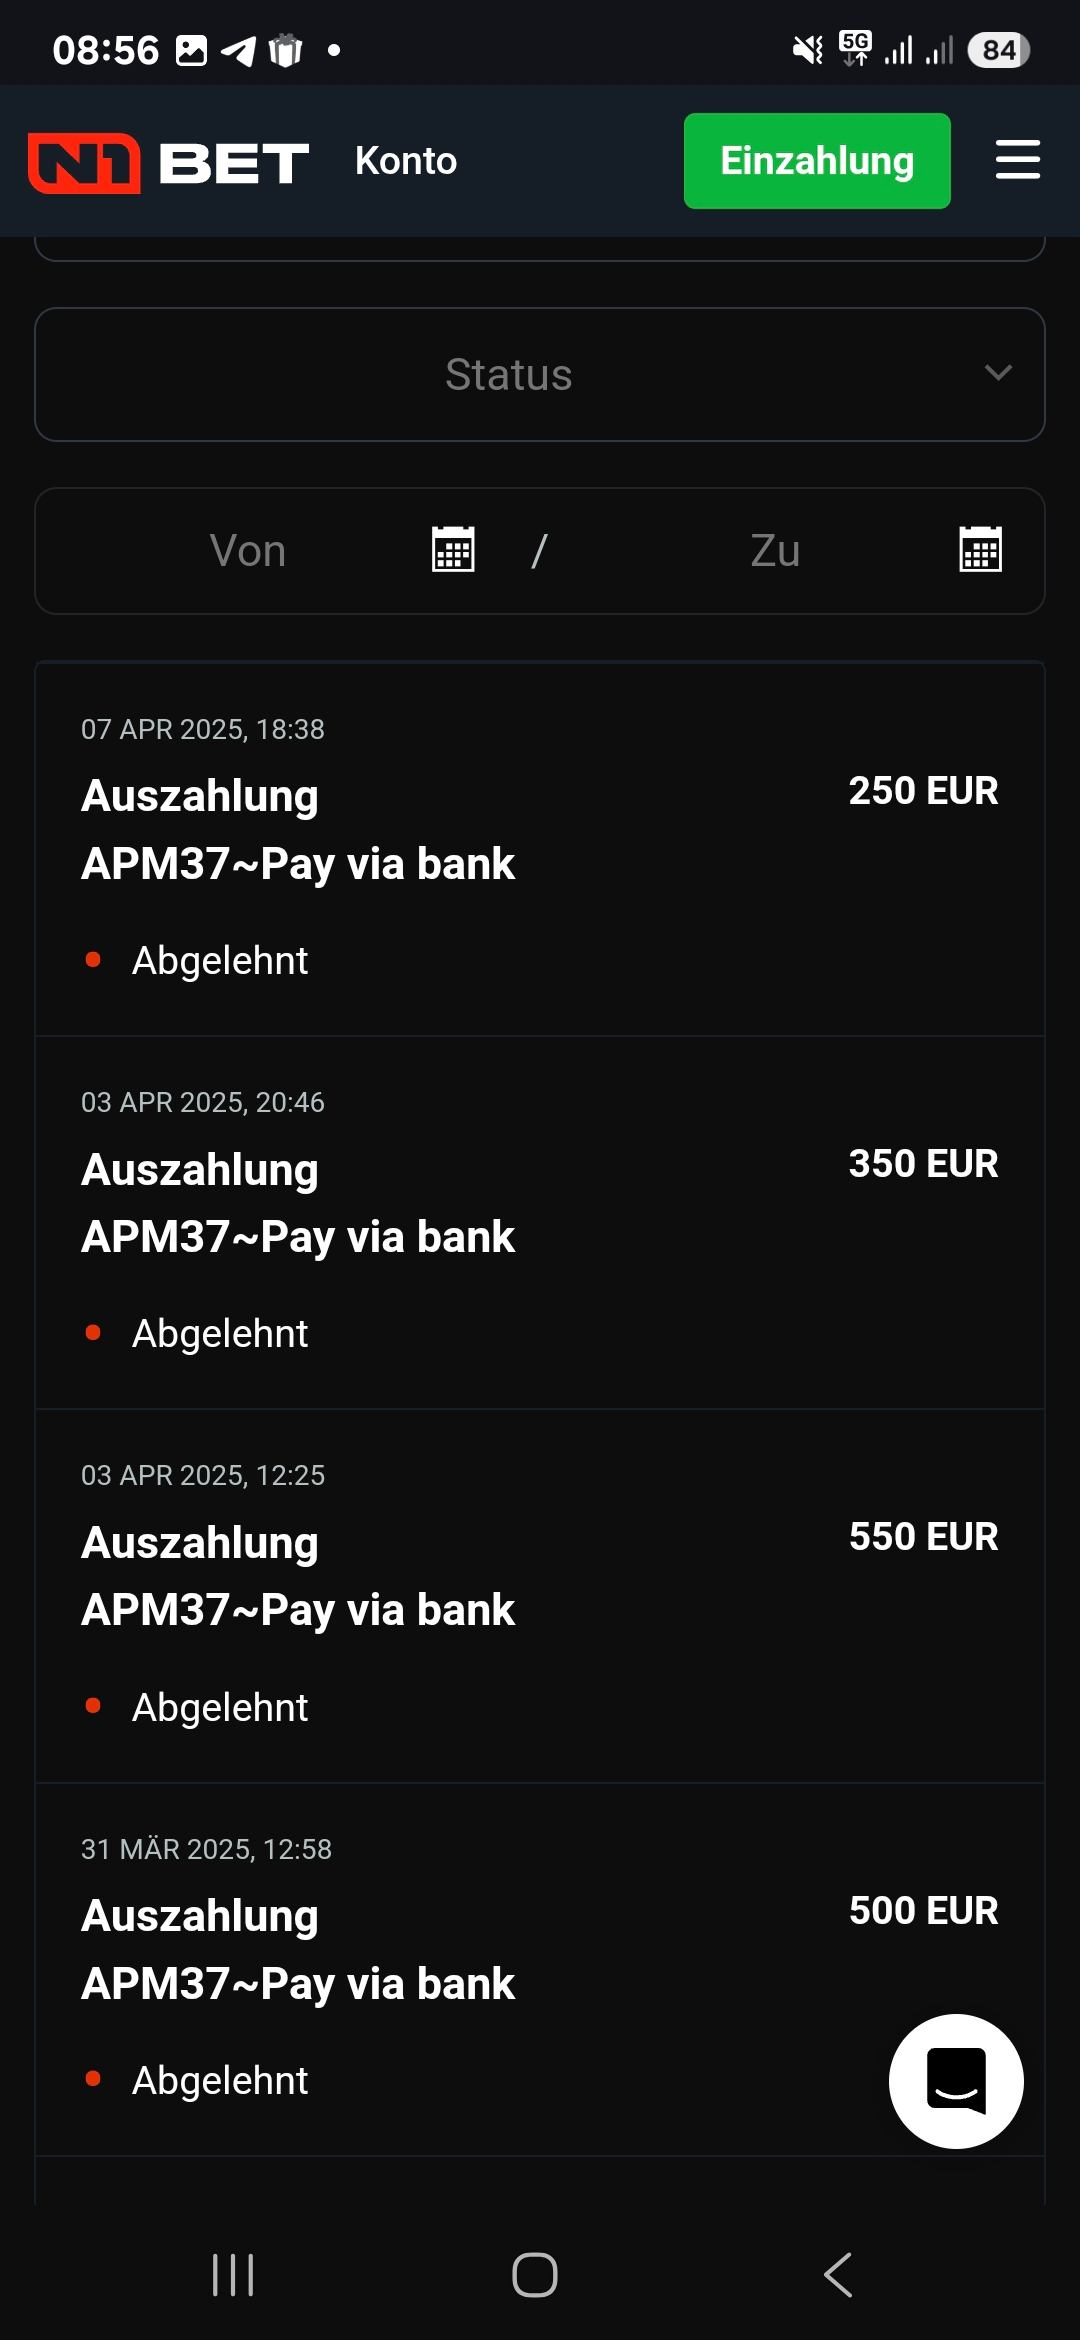Open the recent apps navigation button
This screenshot has height=2340, width=1080.
pyautogui.click(x=233, y=2275)
